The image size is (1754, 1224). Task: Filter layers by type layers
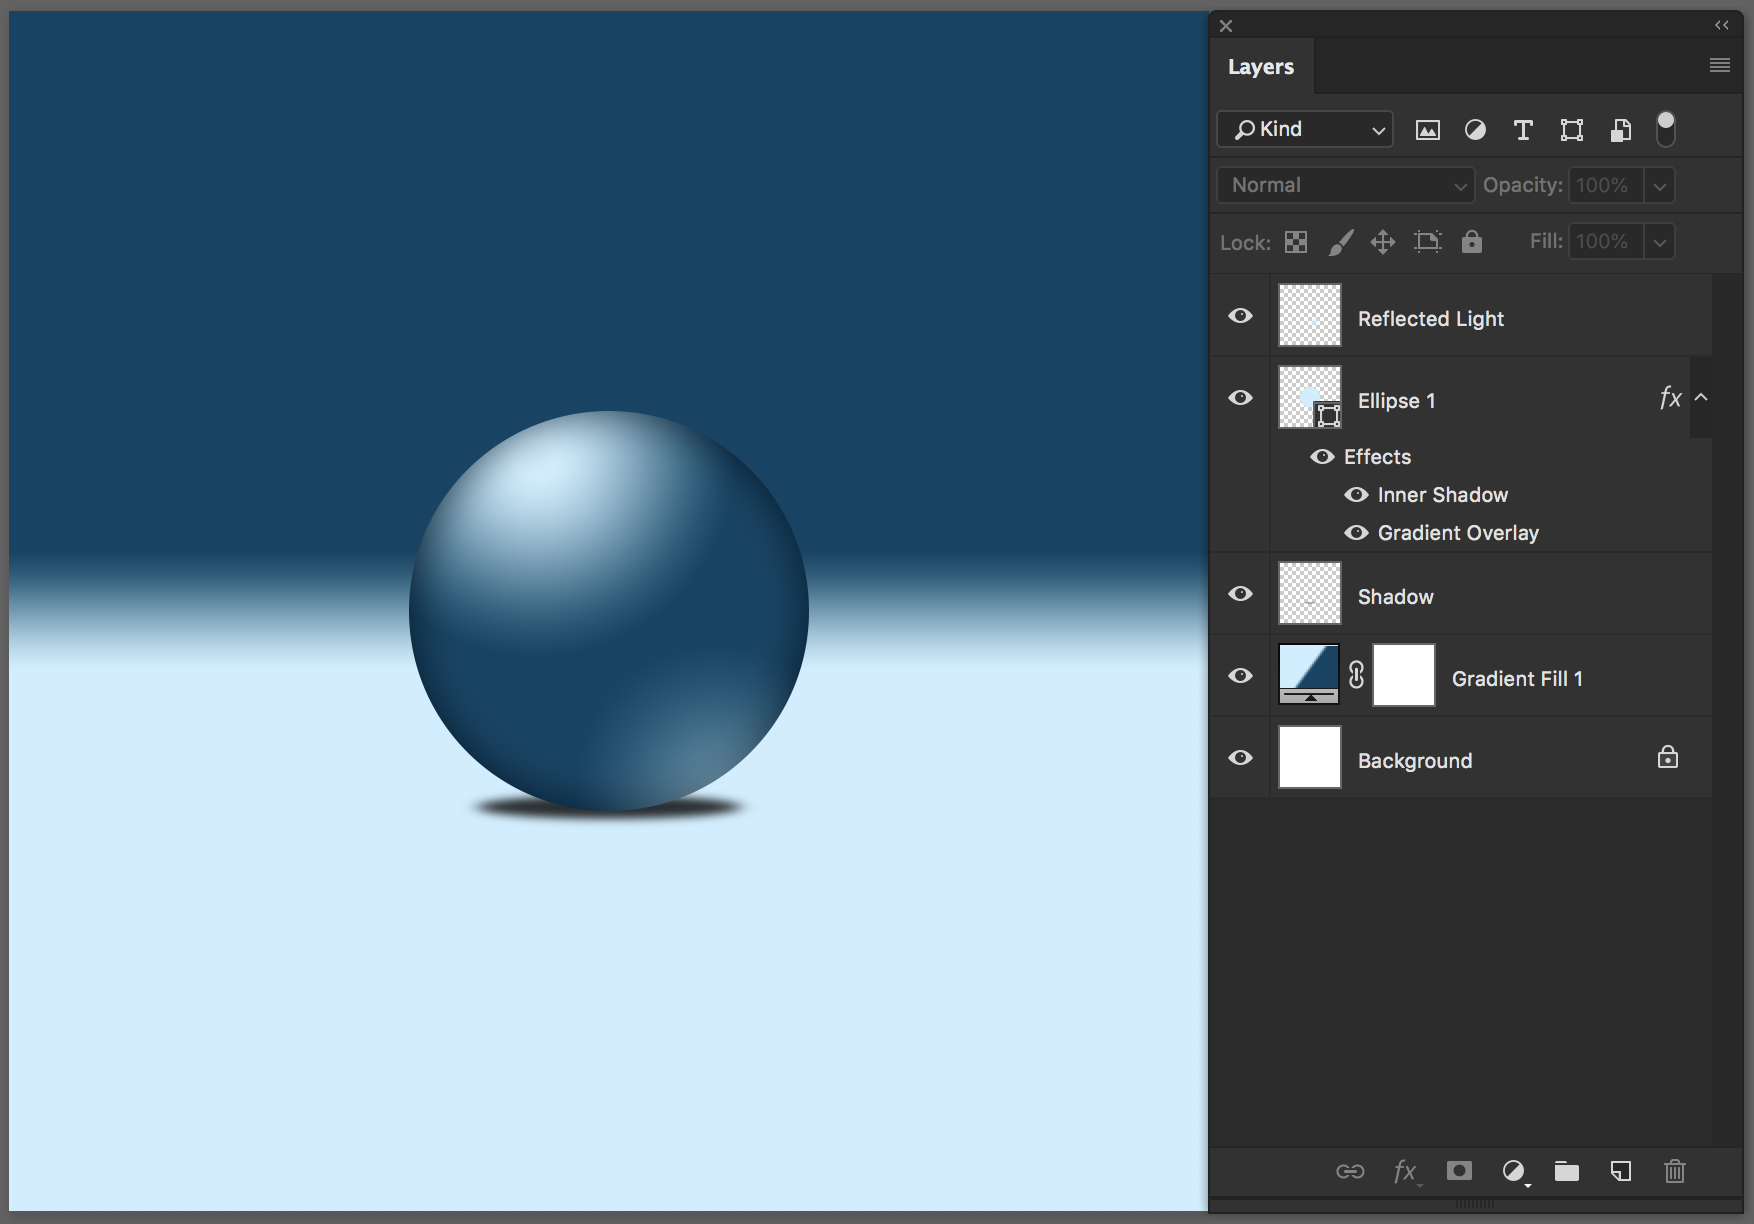pos(1523,130)
